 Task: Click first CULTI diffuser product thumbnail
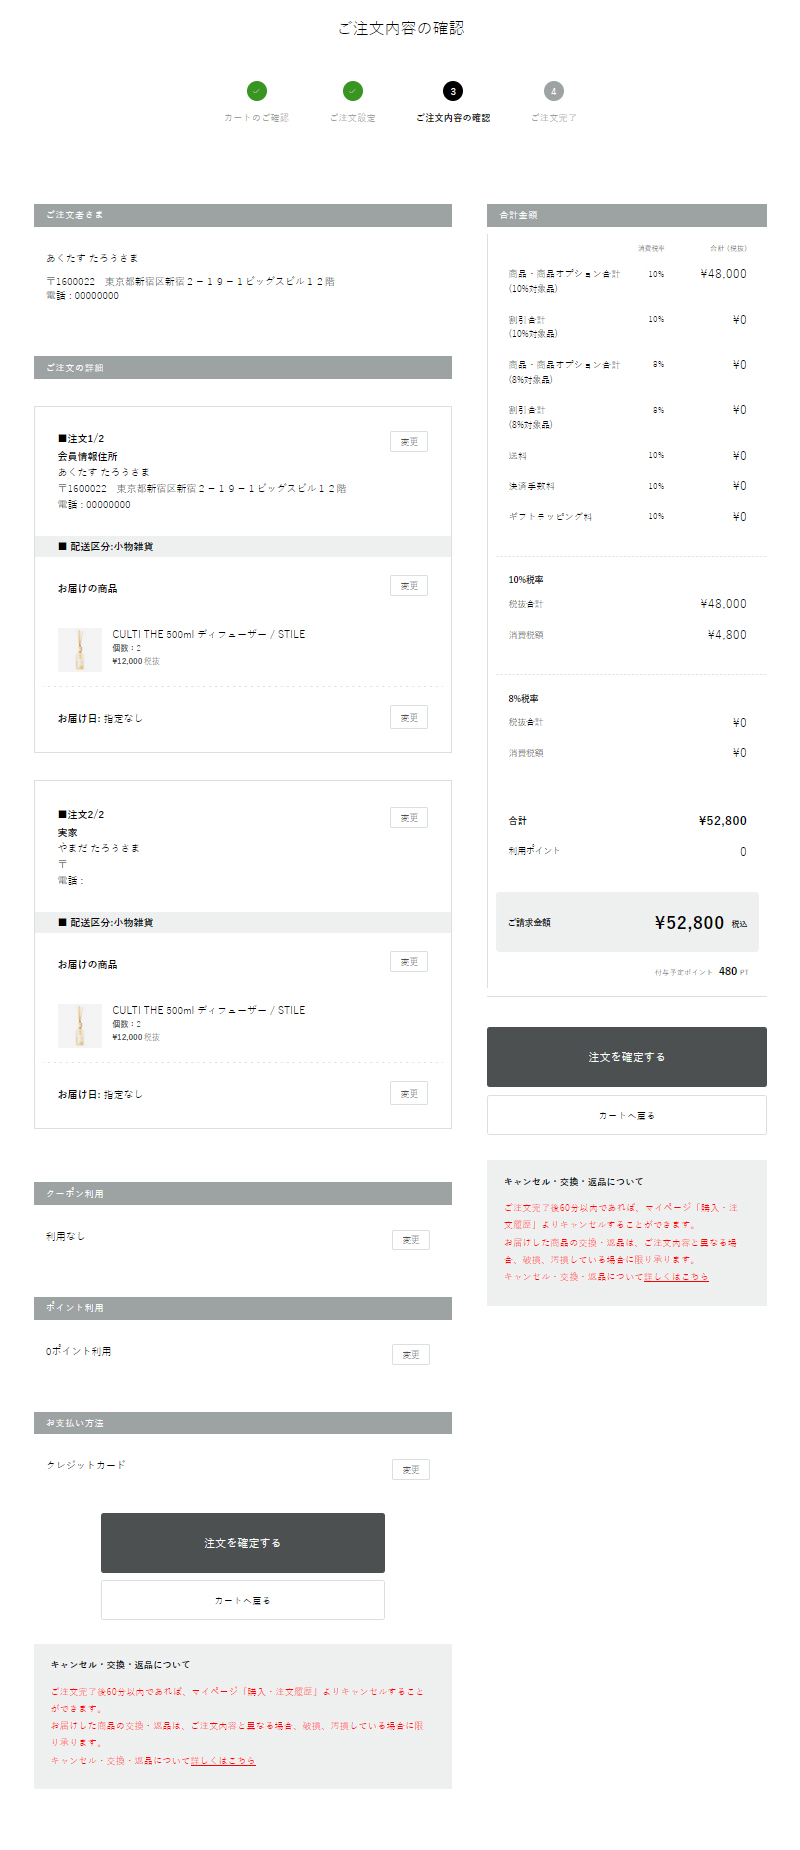(80, 650)
